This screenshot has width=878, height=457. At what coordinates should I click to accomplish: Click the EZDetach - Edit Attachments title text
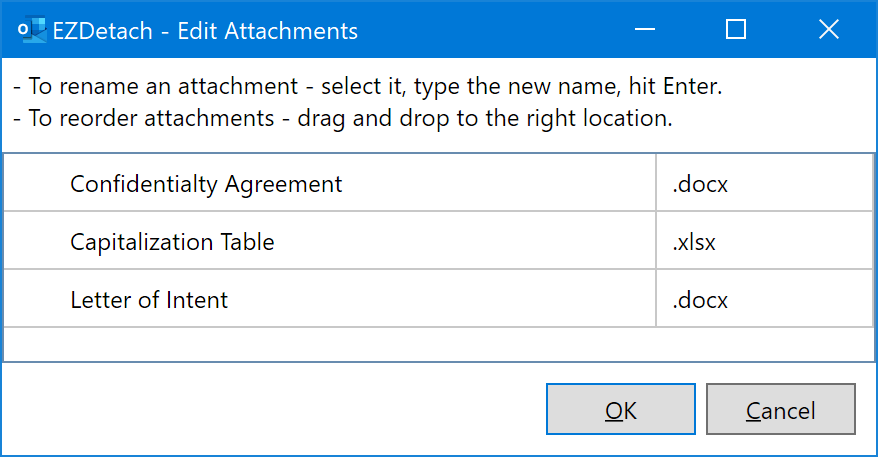click(205, 31)
